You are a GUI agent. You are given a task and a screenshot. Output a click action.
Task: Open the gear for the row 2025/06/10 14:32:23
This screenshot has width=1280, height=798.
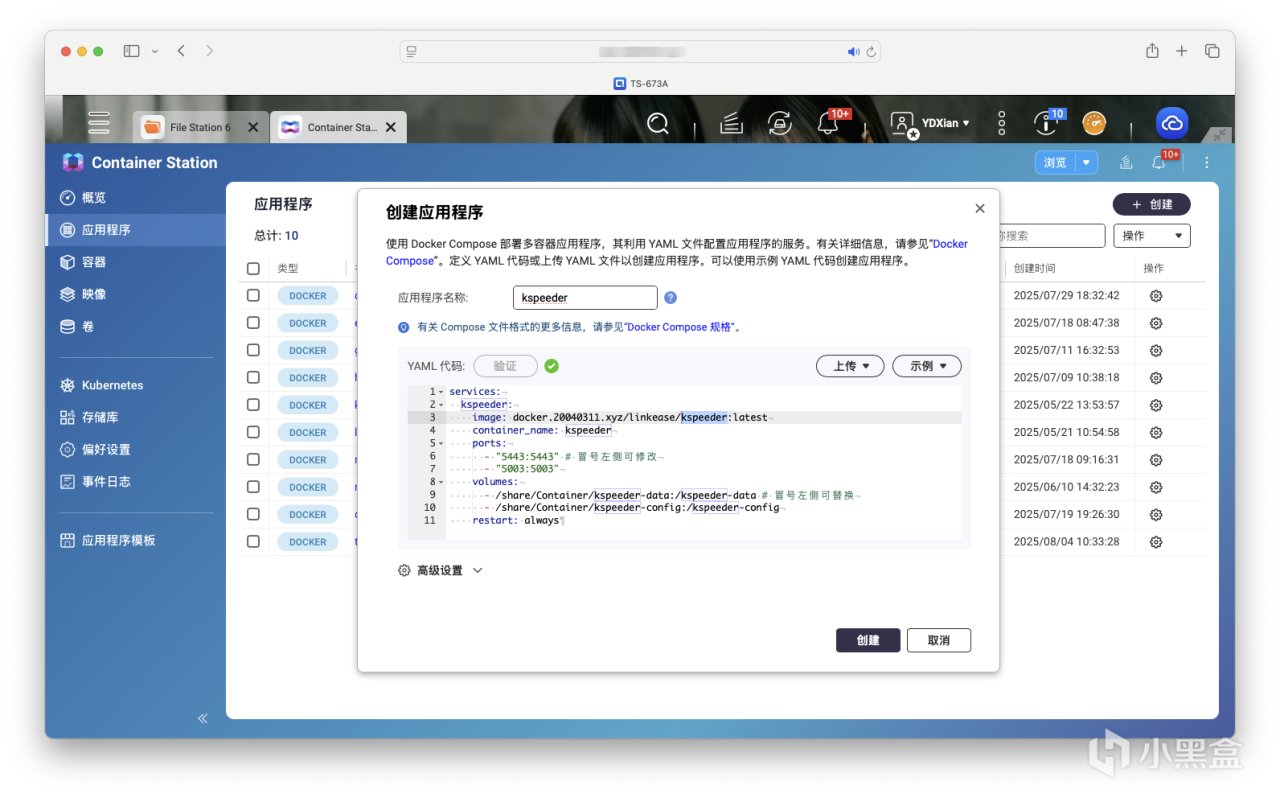pos(1156,487)
